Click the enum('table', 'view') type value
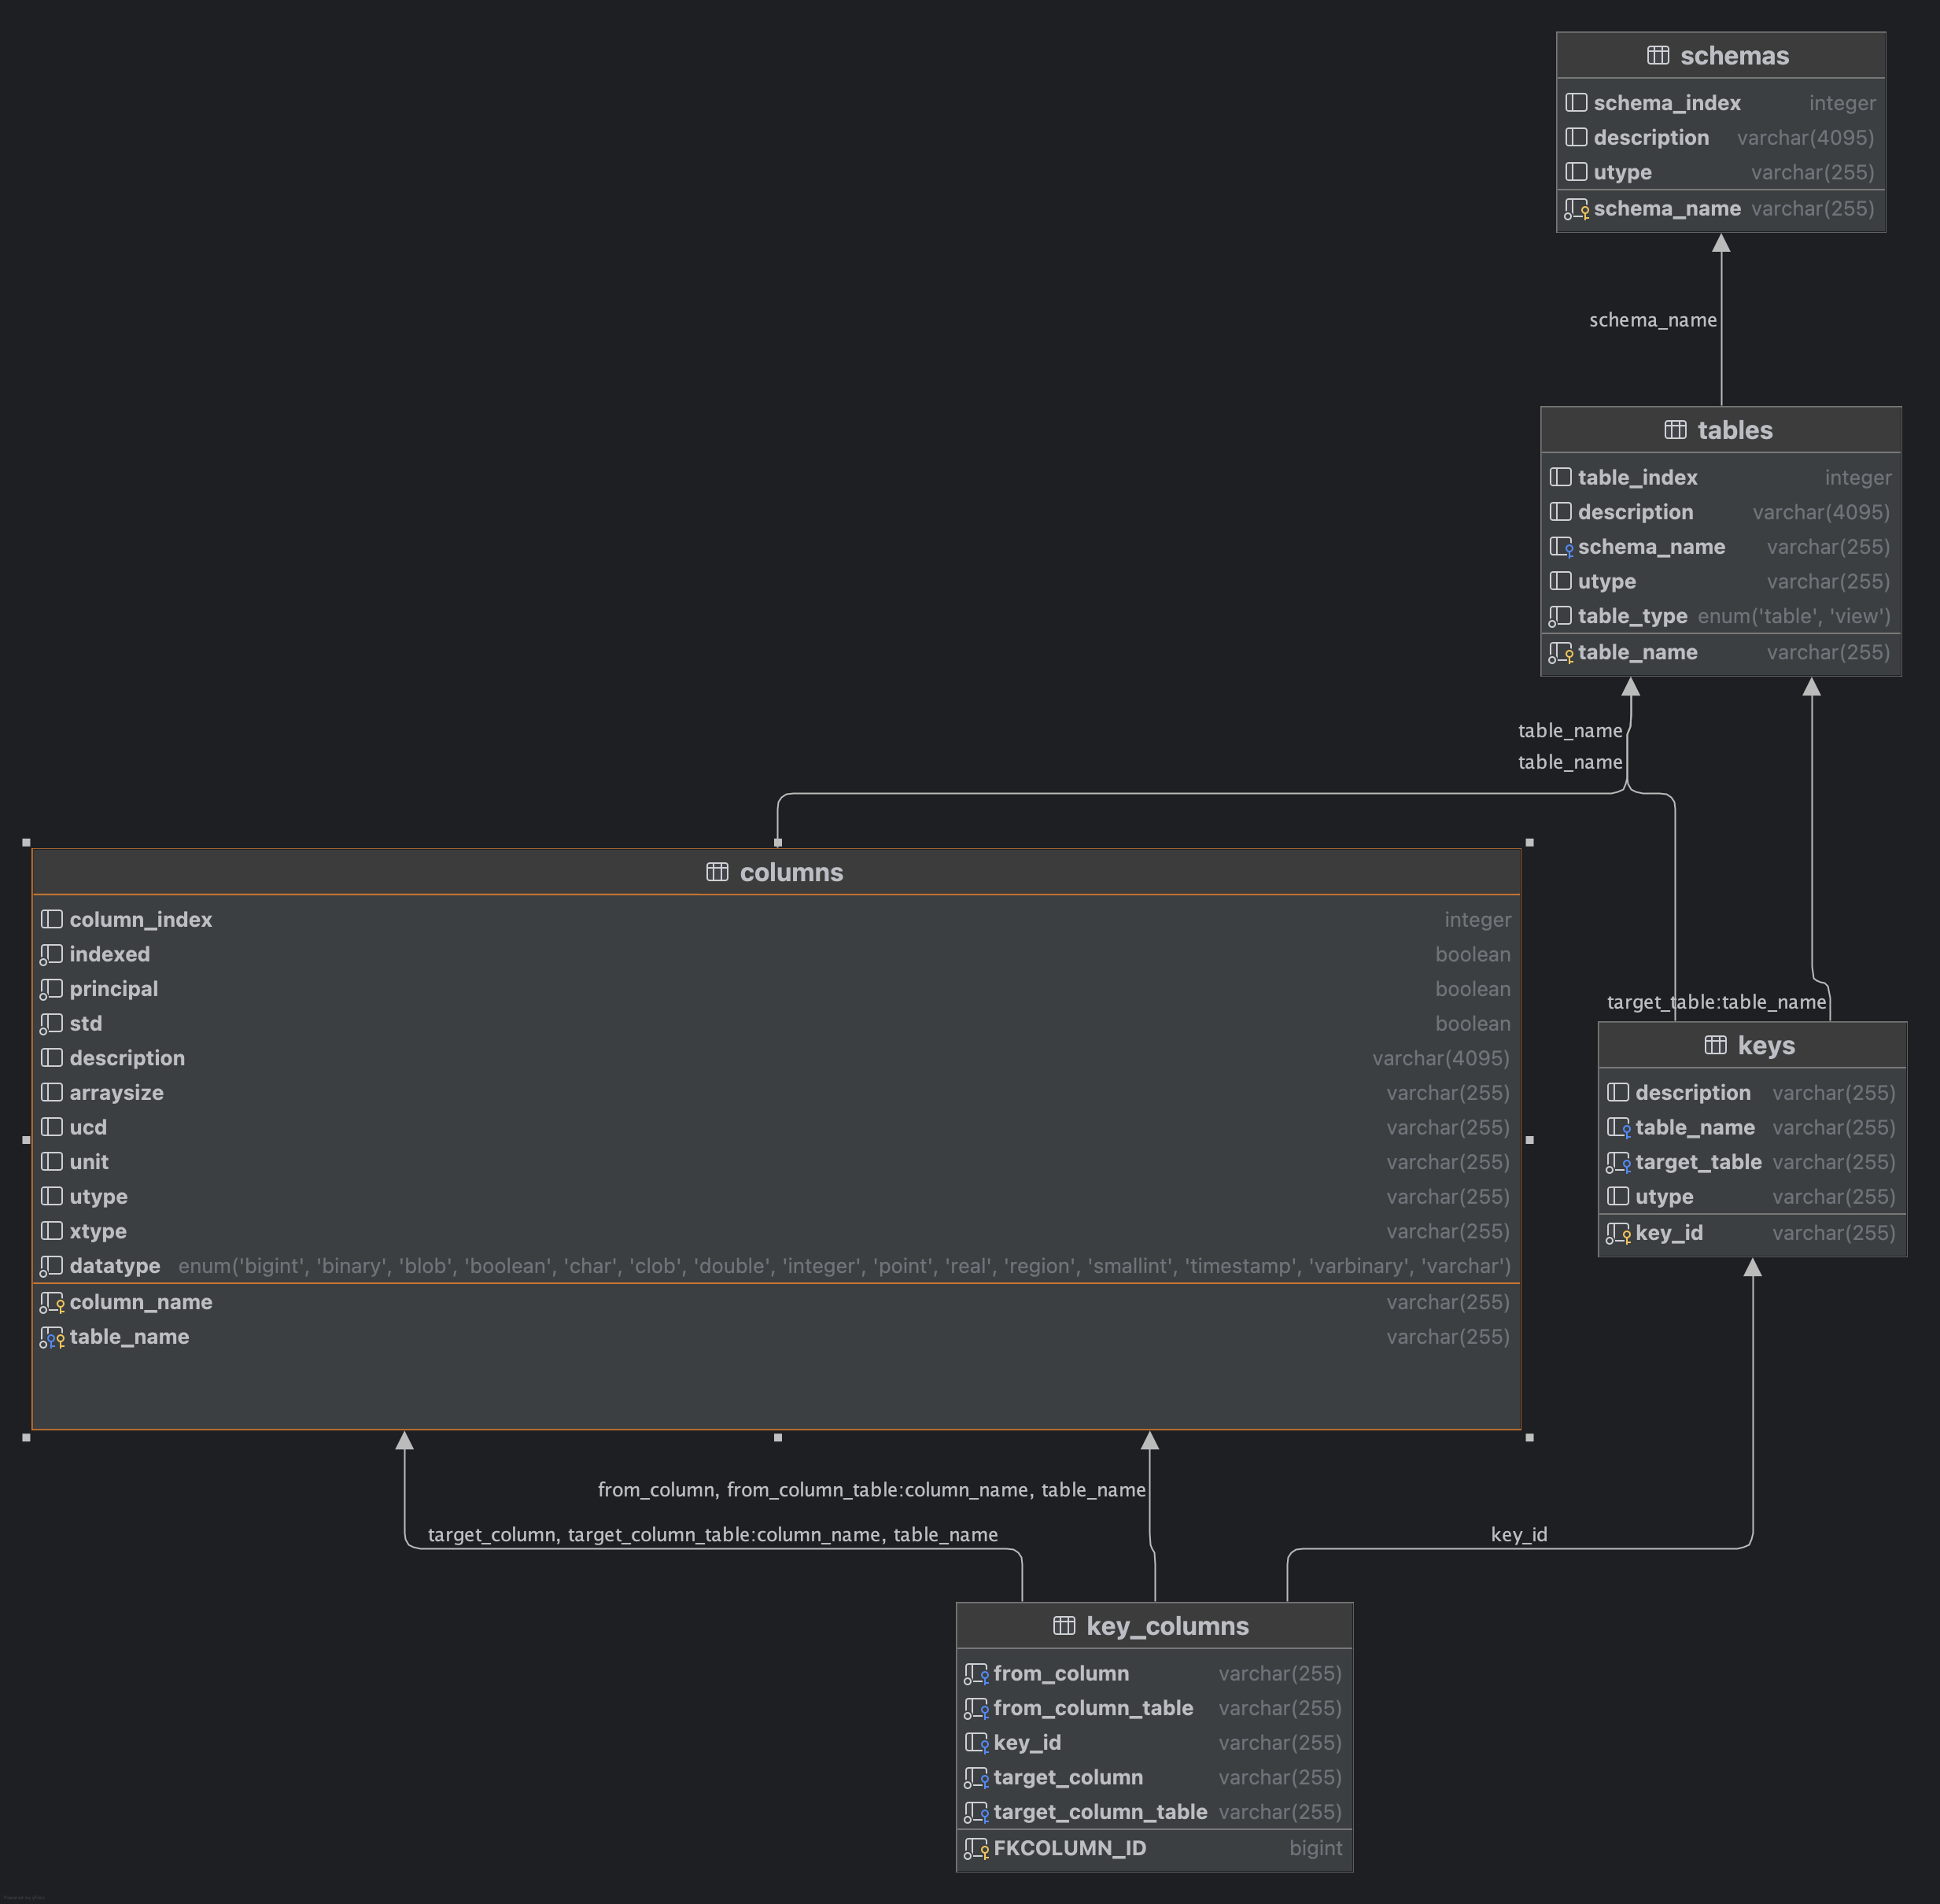 pyautogui.click(x=1794, y=617)
